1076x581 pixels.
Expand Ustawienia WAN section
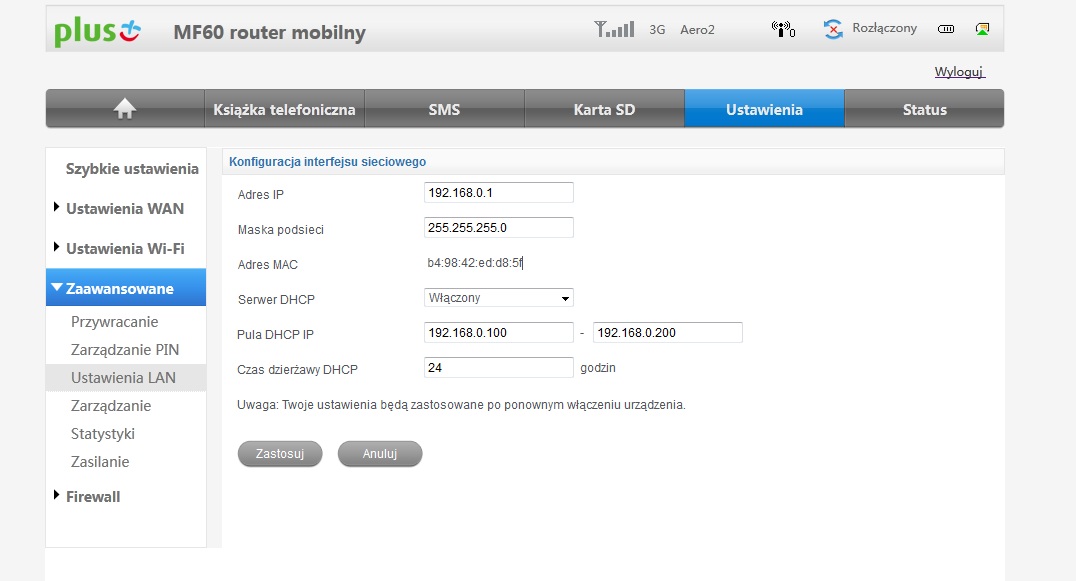click(x=125, y=209)
